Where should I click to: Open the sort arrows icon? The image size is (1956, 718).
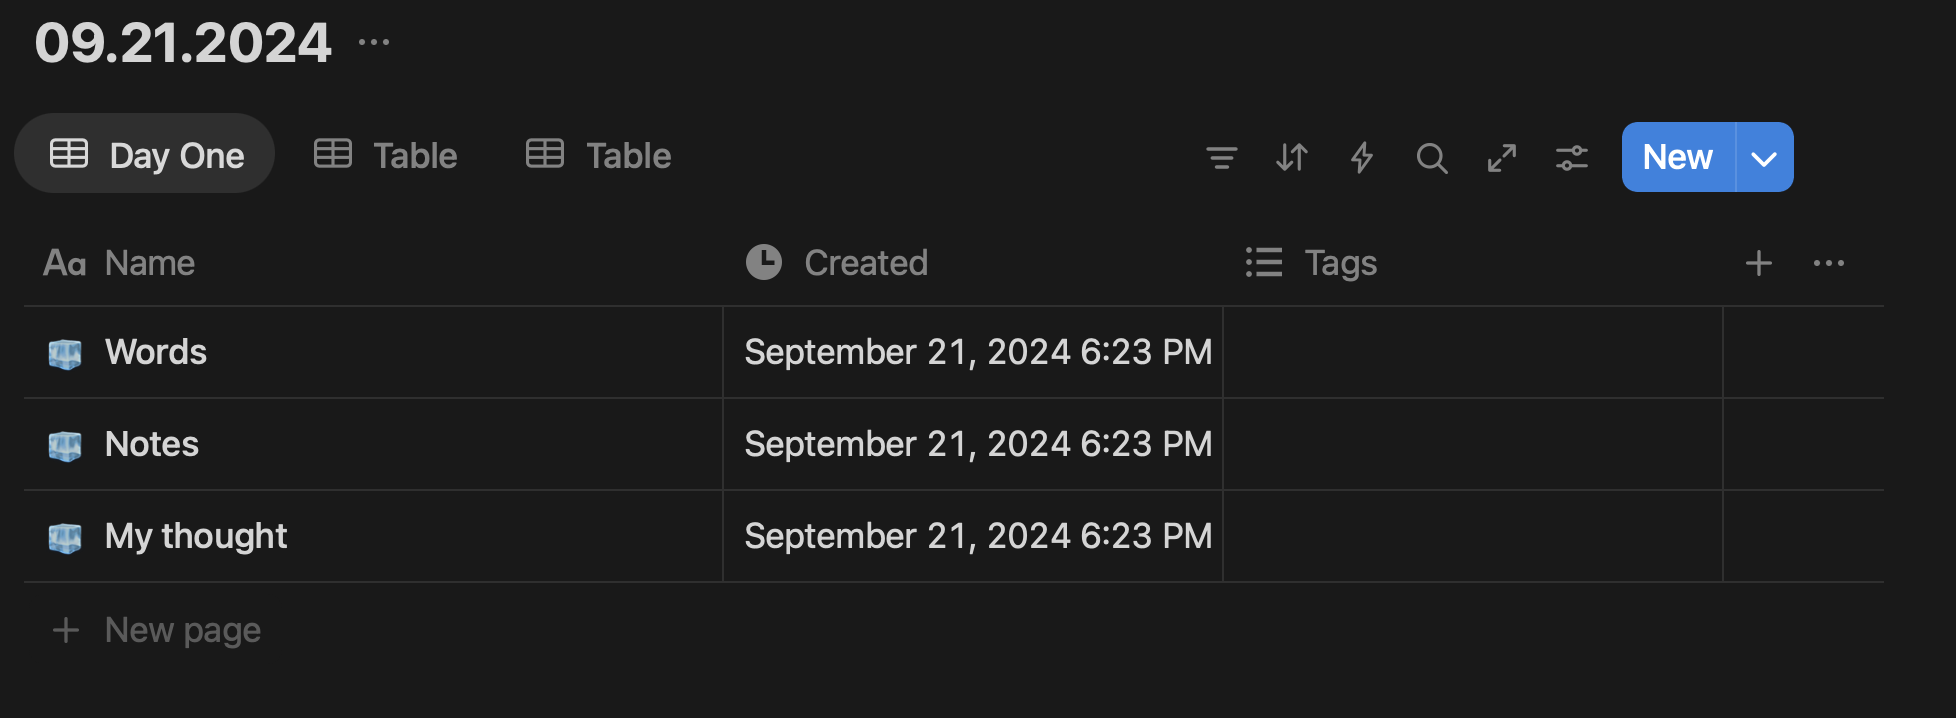pos(1291,157)
